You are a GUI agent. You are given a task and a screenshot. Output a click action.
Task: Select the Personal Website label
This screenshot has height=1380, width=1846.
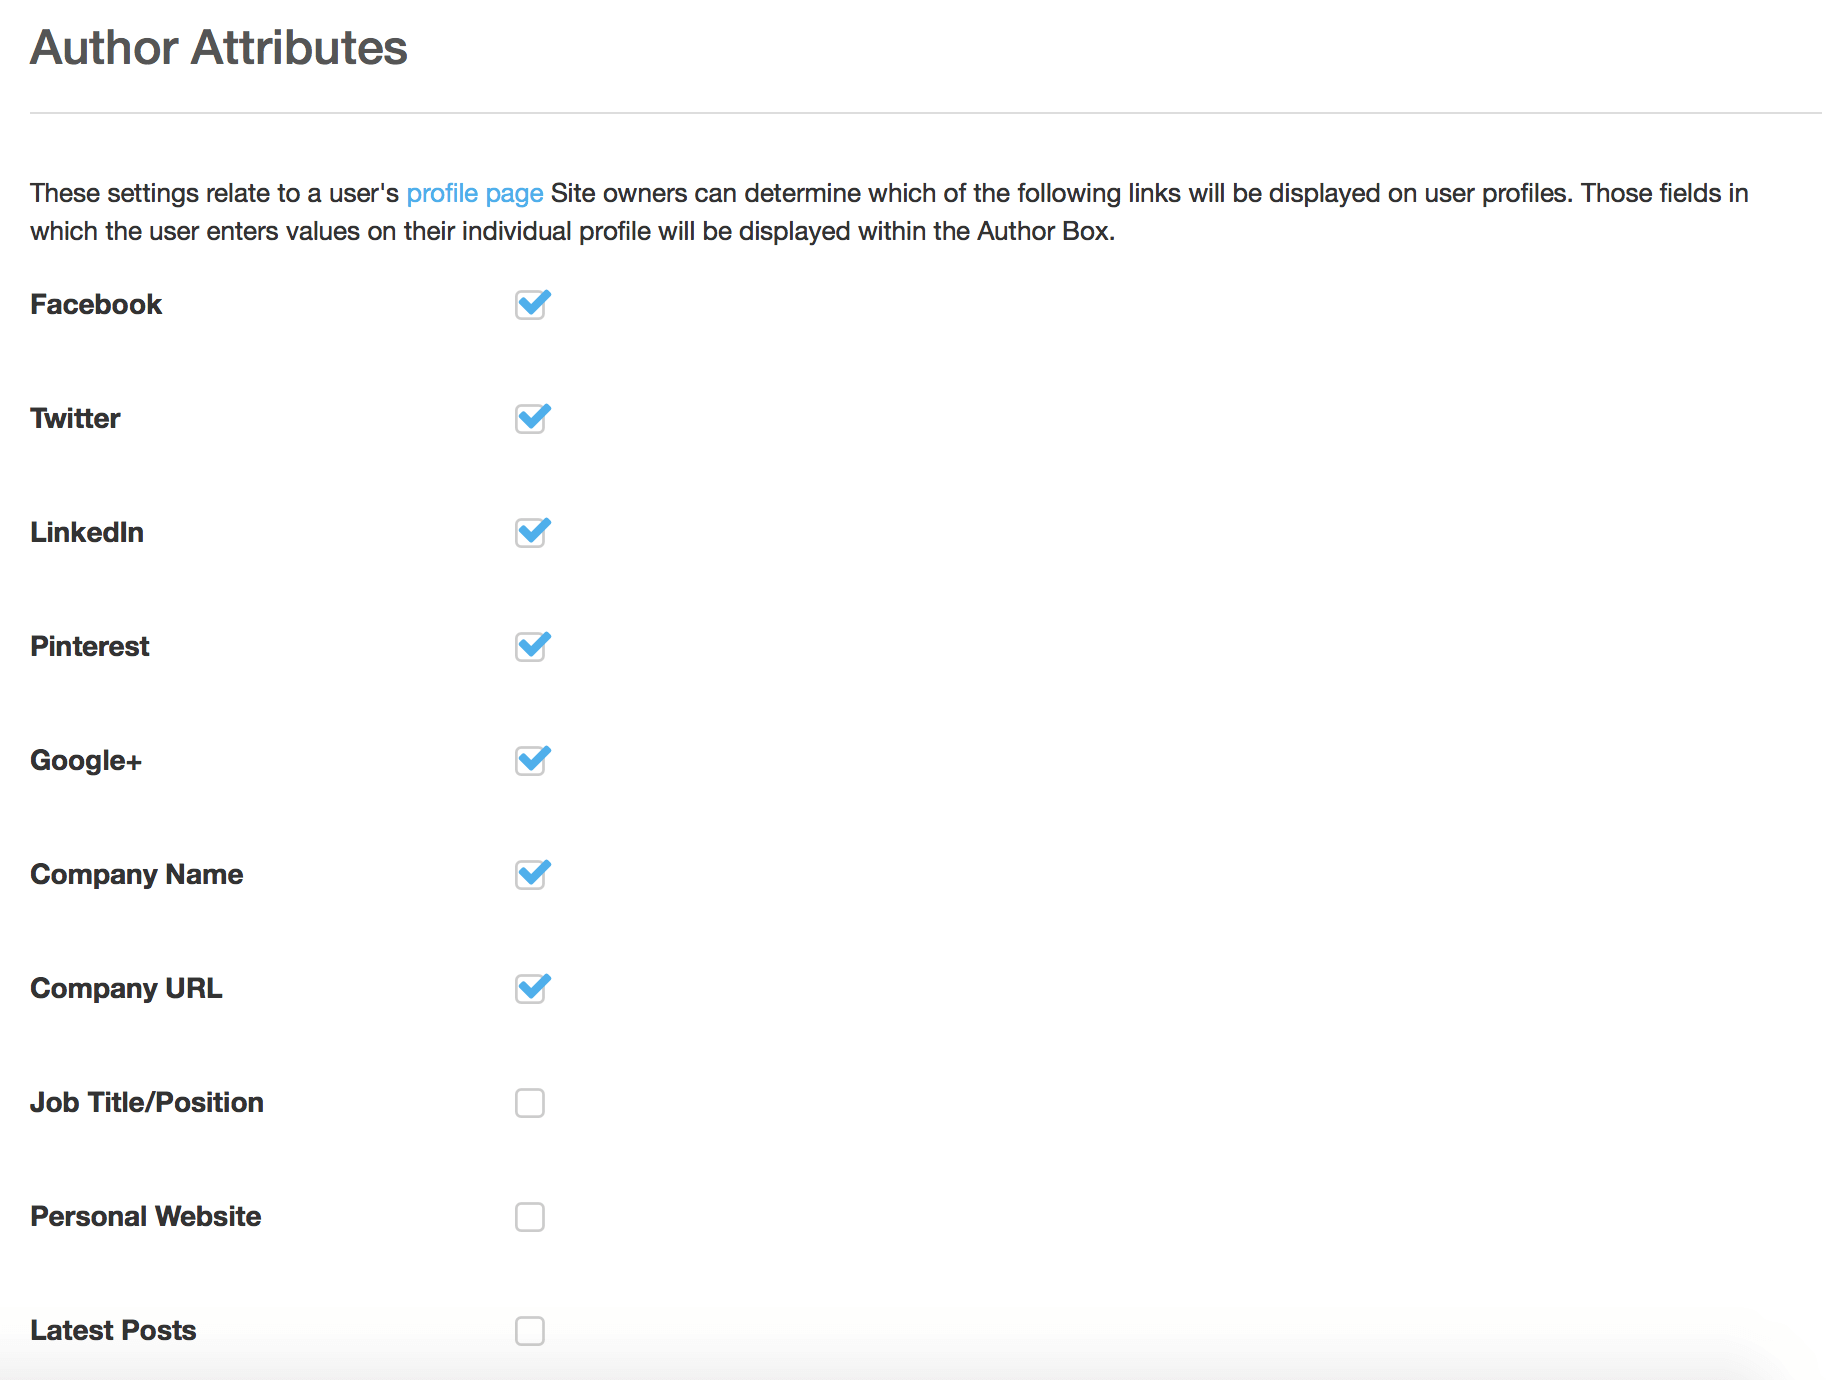click(145, 1216)
